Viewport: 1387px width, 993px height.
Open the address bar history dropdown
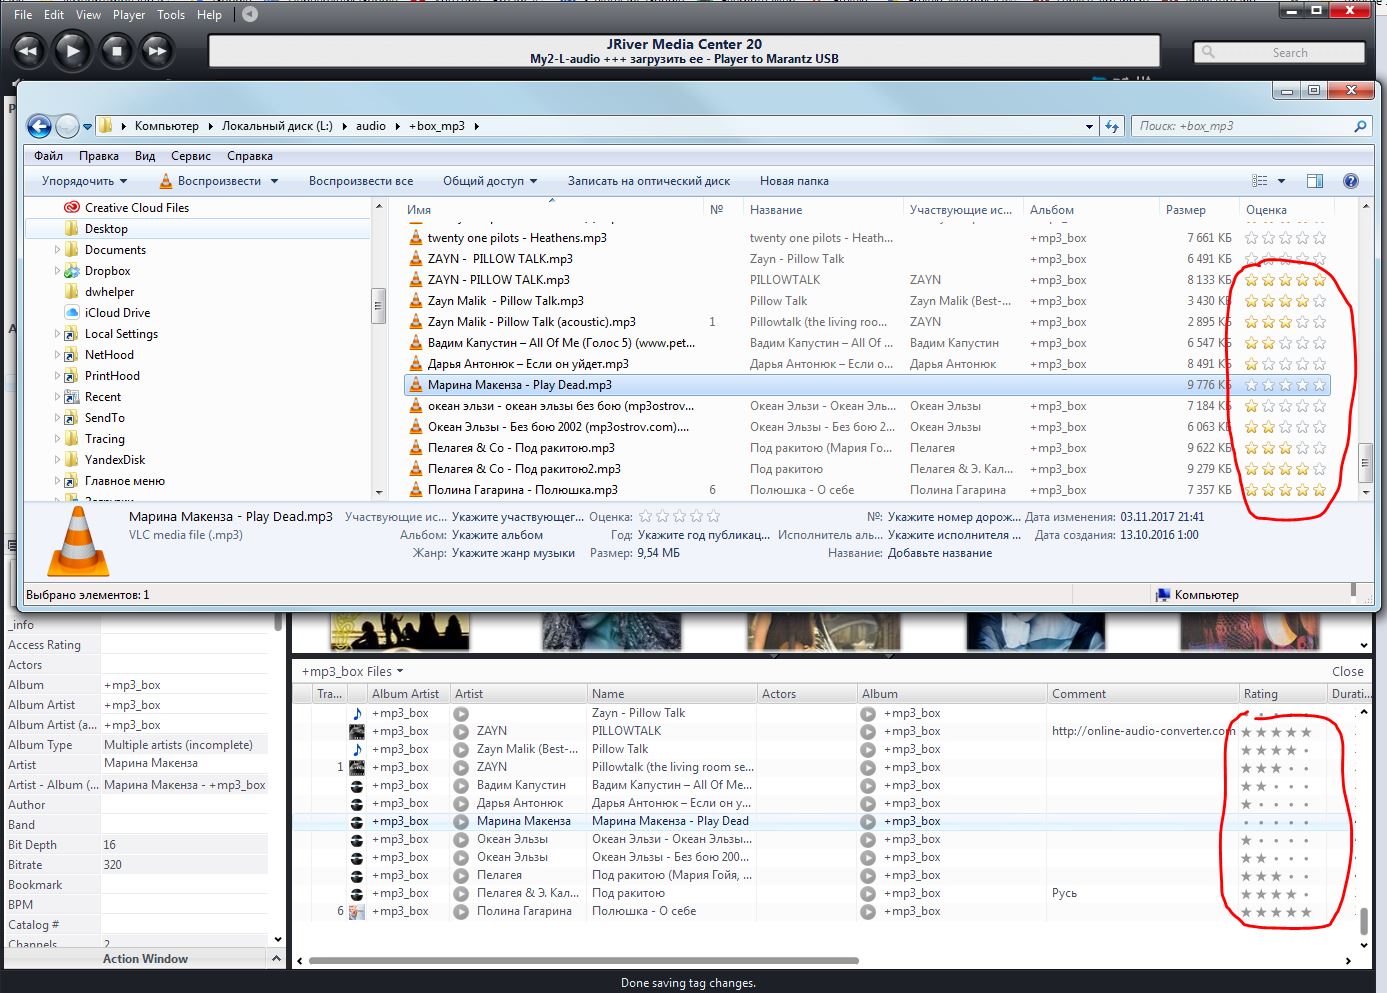click(x=1089, y=127)
